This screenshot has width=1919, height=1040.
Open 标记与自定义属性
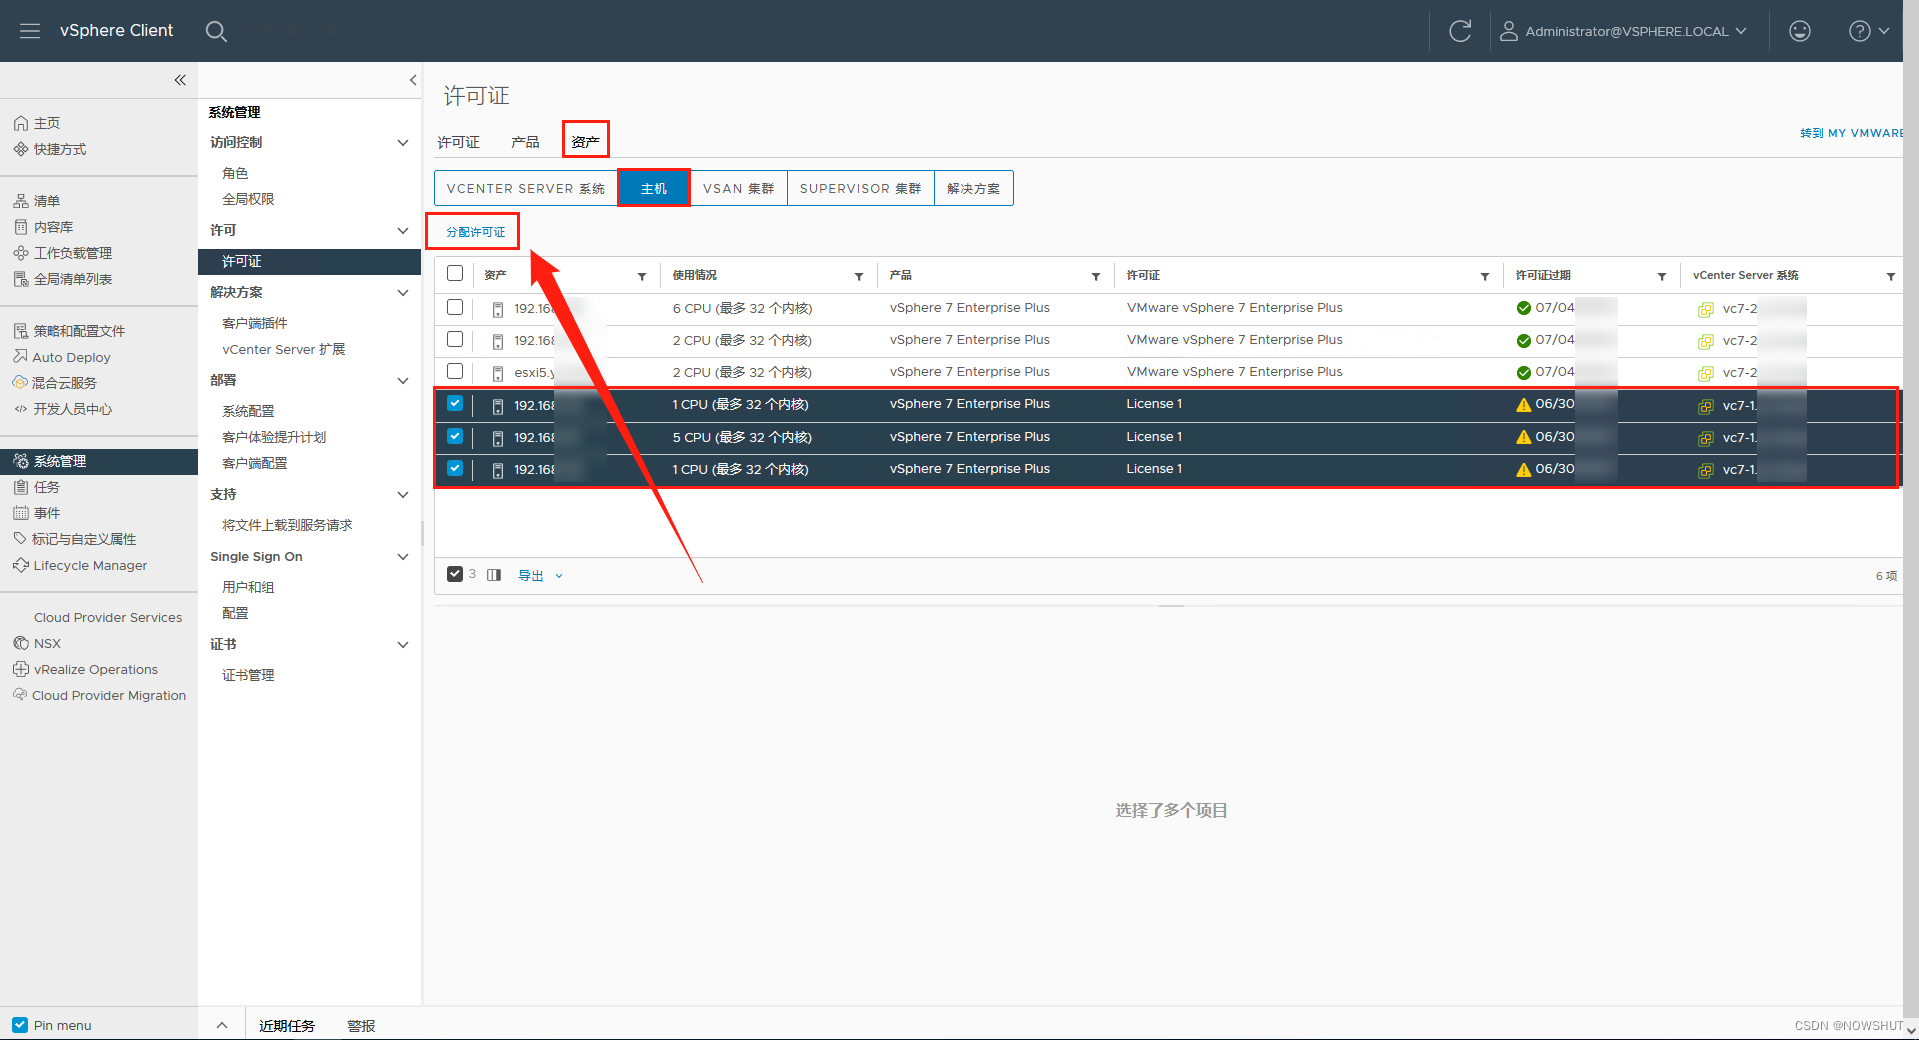[x=74, y=539]
